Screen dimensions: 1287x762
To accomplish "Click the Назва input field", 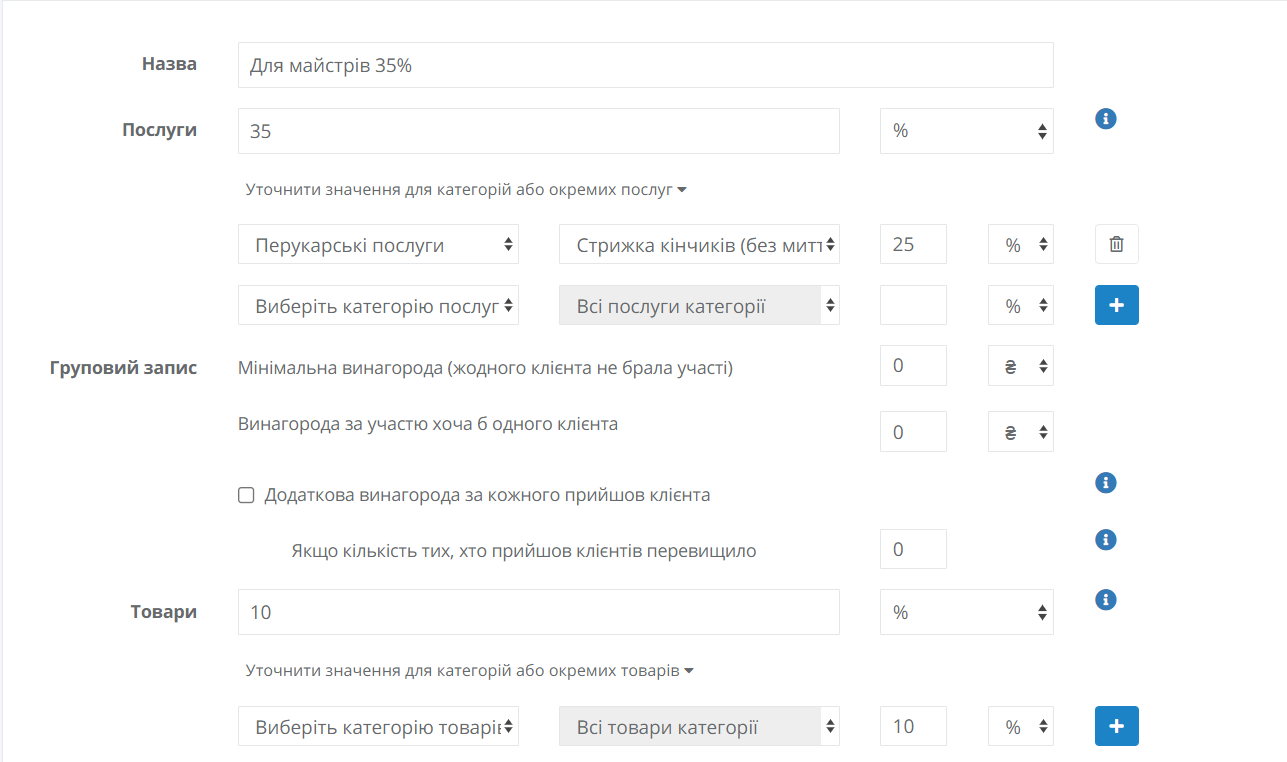I will point(645,65).
